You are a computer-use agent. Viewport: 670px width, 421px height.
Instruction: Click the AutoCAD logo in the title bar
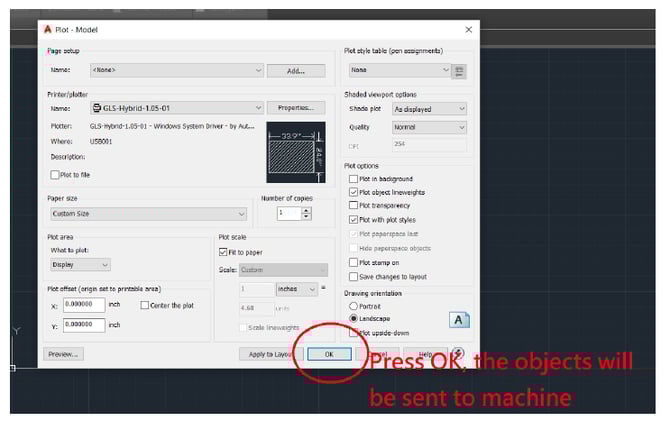coord(47,30)
